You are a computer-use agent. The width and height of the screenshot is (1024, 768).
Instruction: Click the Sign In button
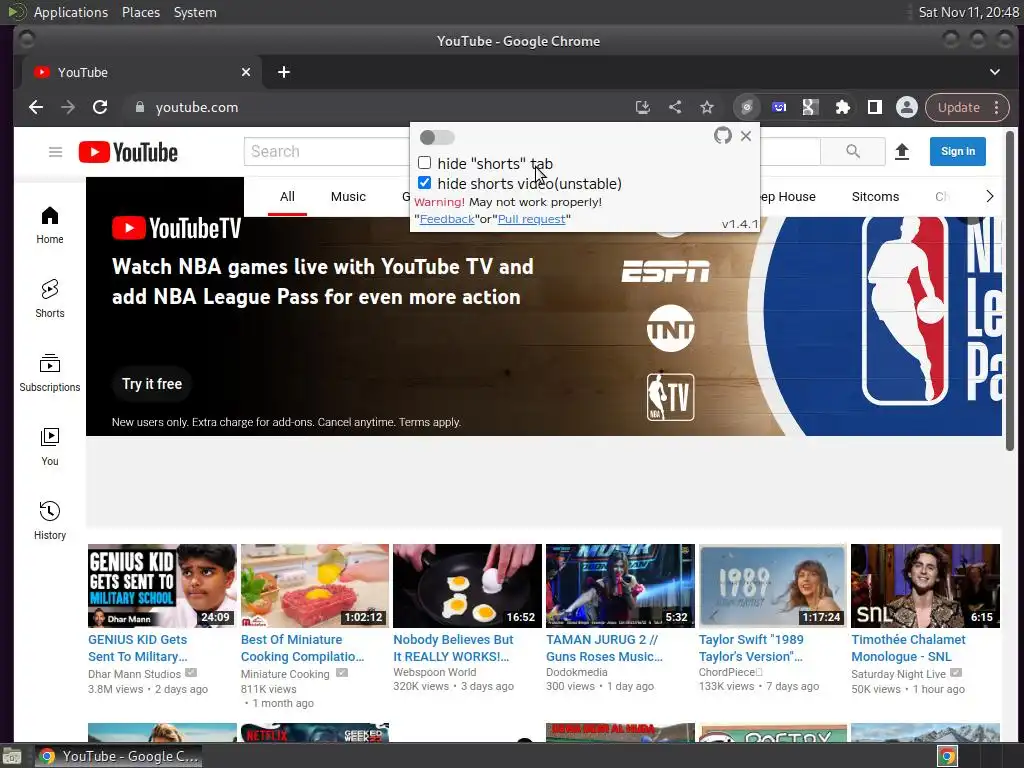coord(957,152)
